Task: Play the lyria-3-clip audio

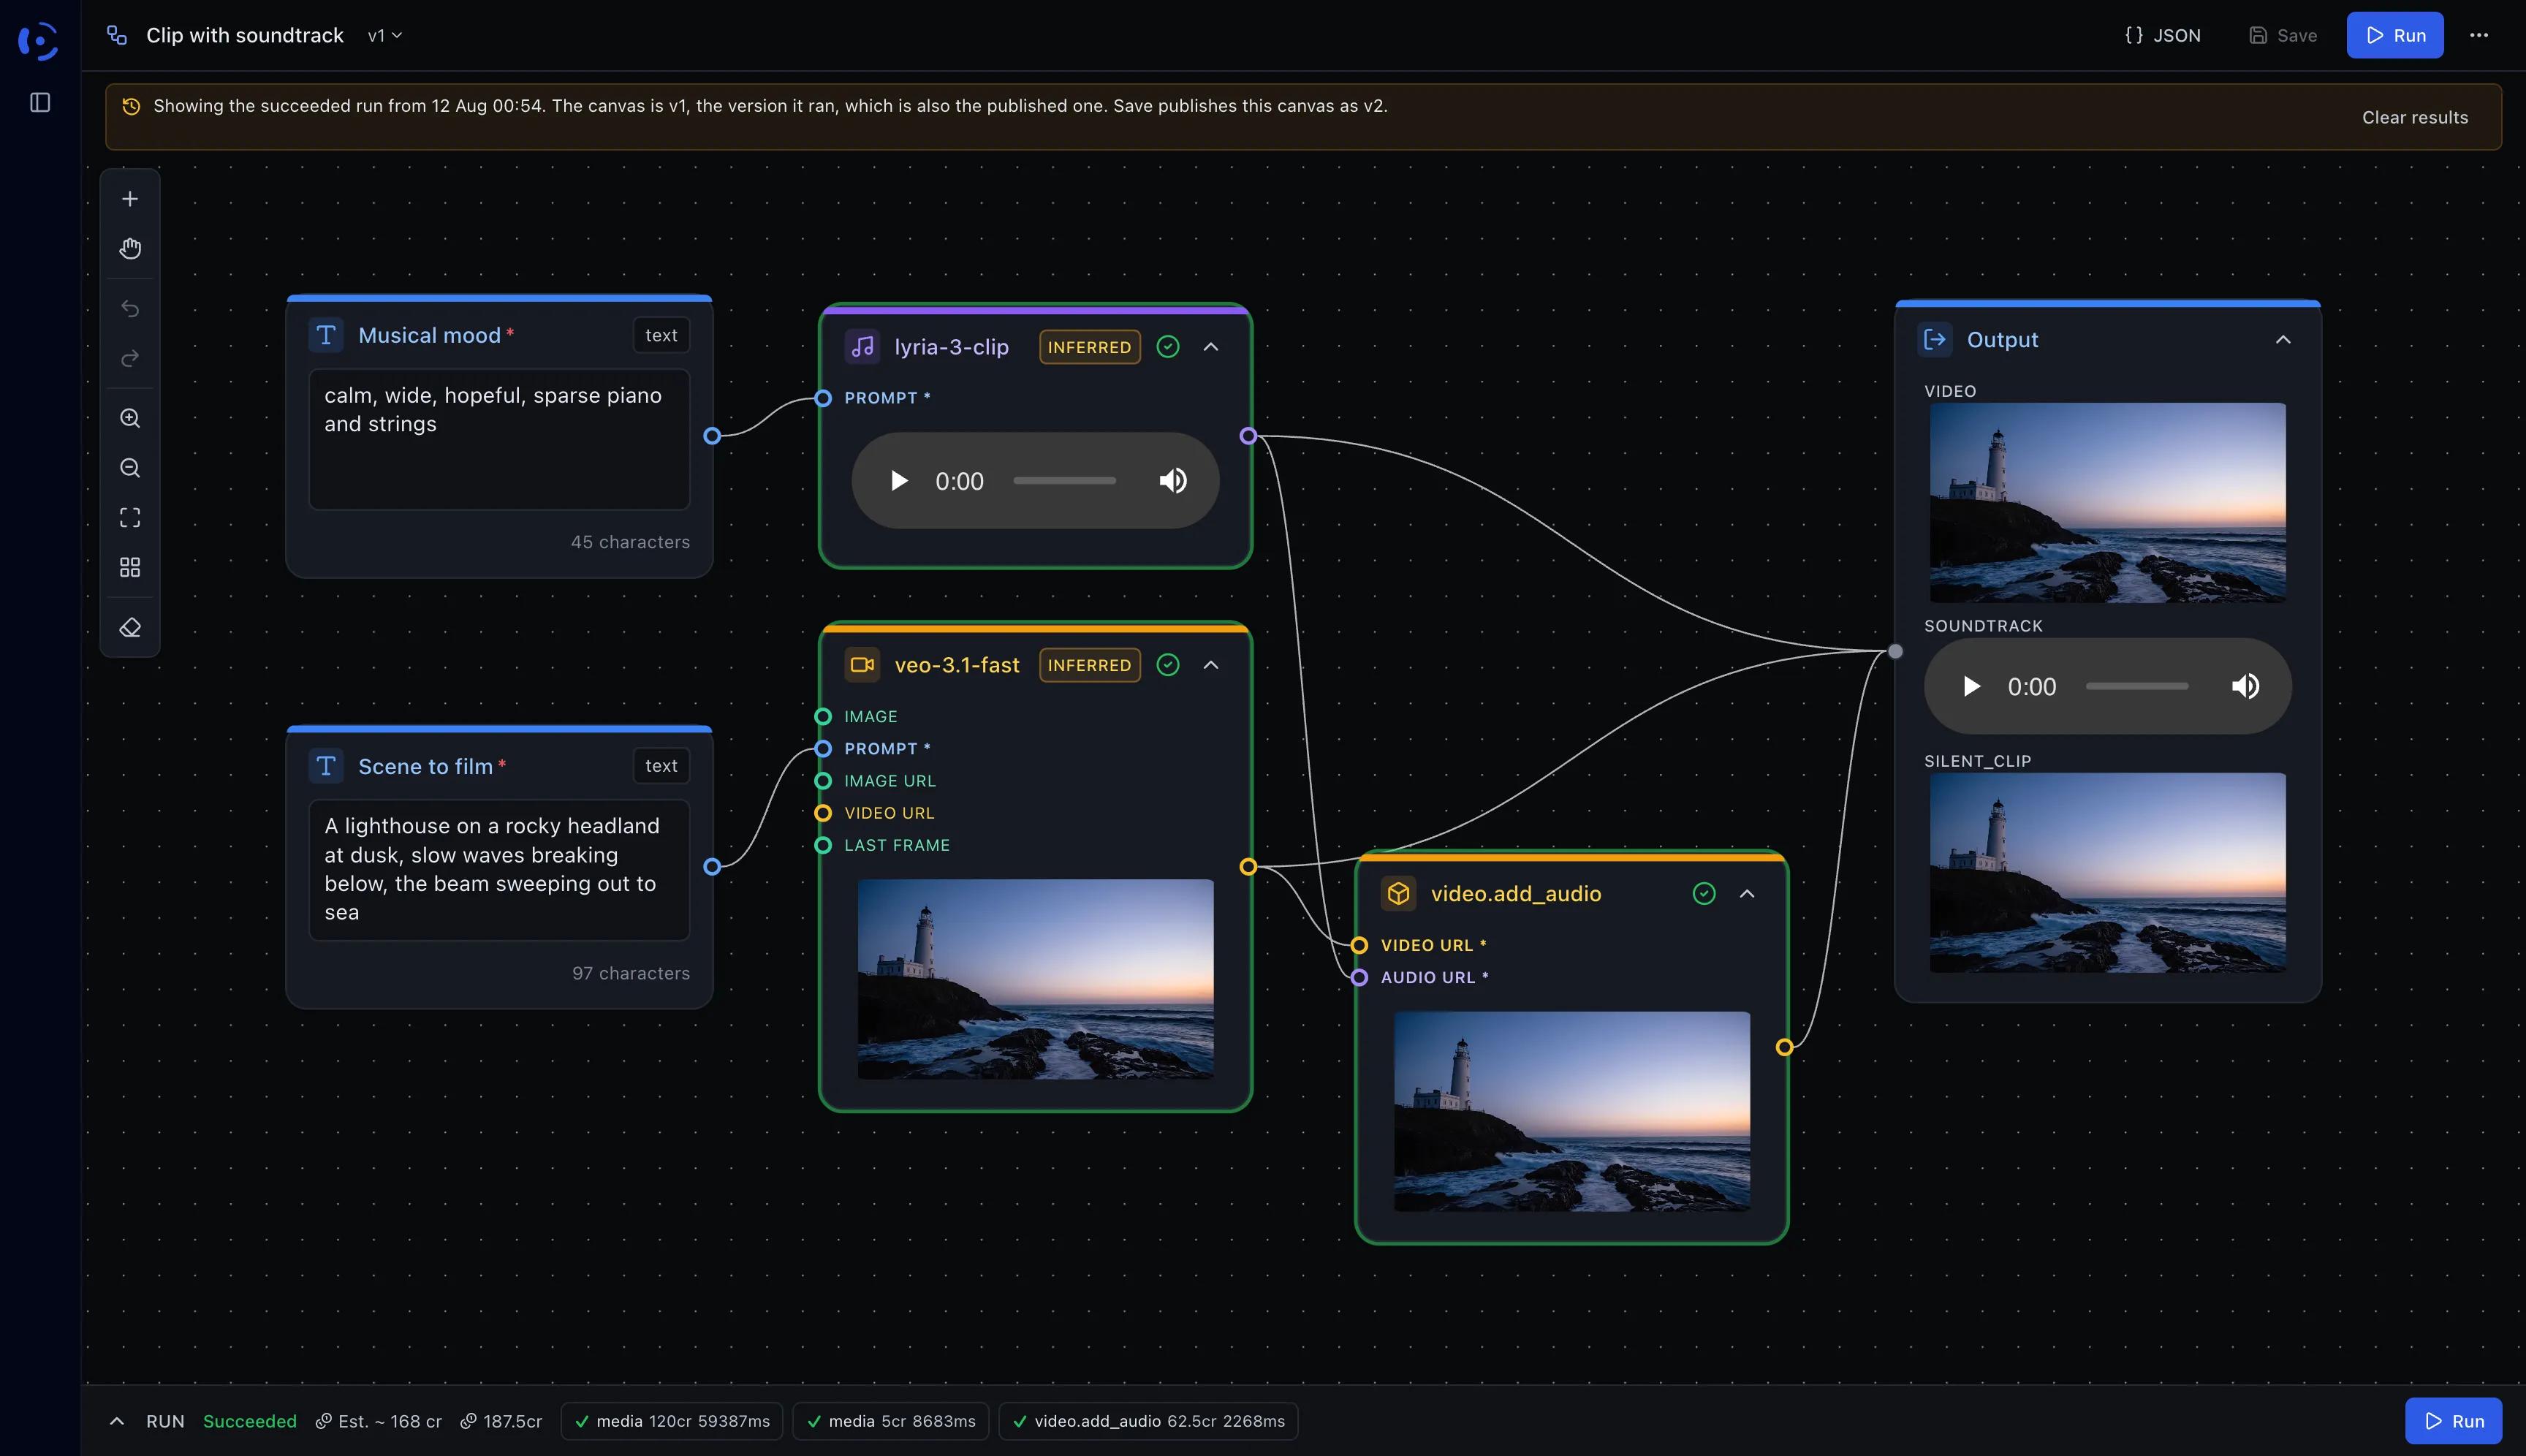Action: pyautogui.click(x=899, y=481)
